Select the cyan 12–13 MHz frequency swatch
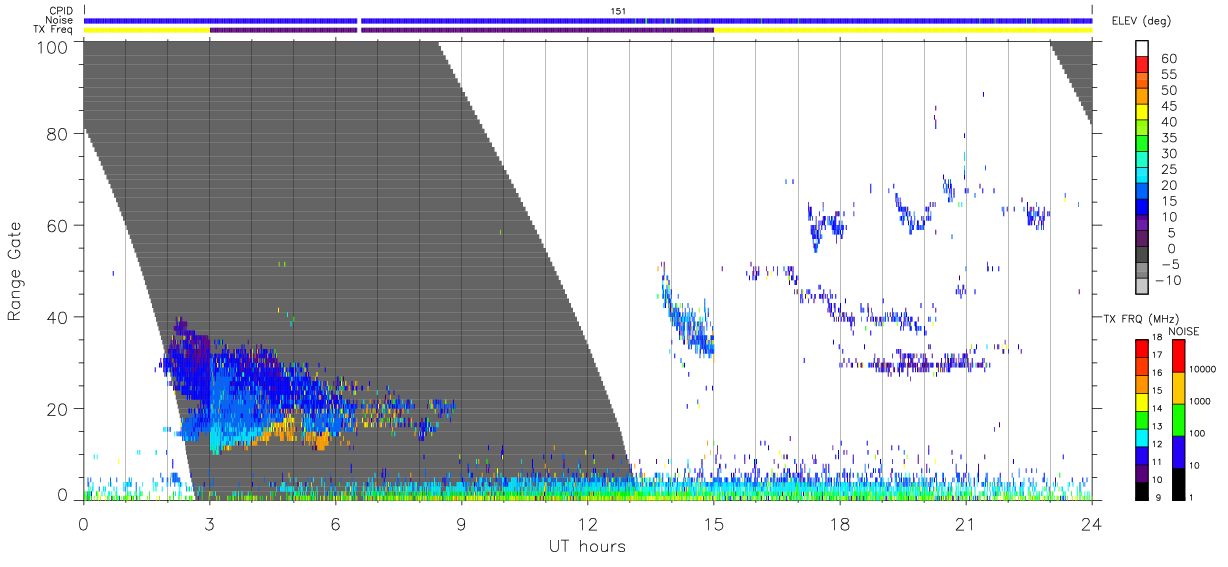Screen dimensions: 1228x567 (1142, 437)
